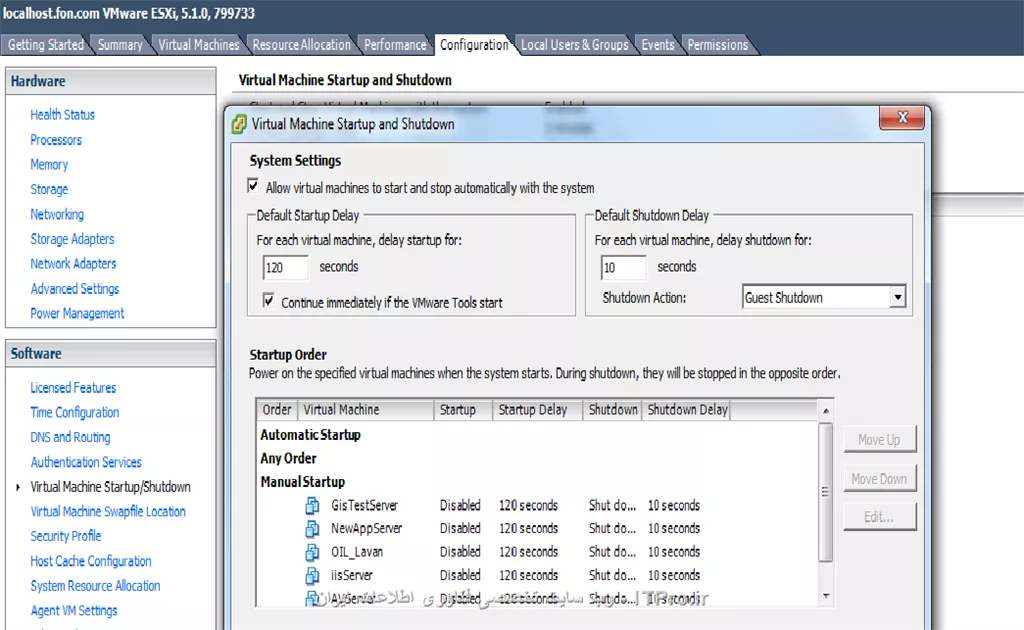Click the Move Down button
Image resolution: width=1024 pixels, height=630 pixels.
click(x=880, y=479)
